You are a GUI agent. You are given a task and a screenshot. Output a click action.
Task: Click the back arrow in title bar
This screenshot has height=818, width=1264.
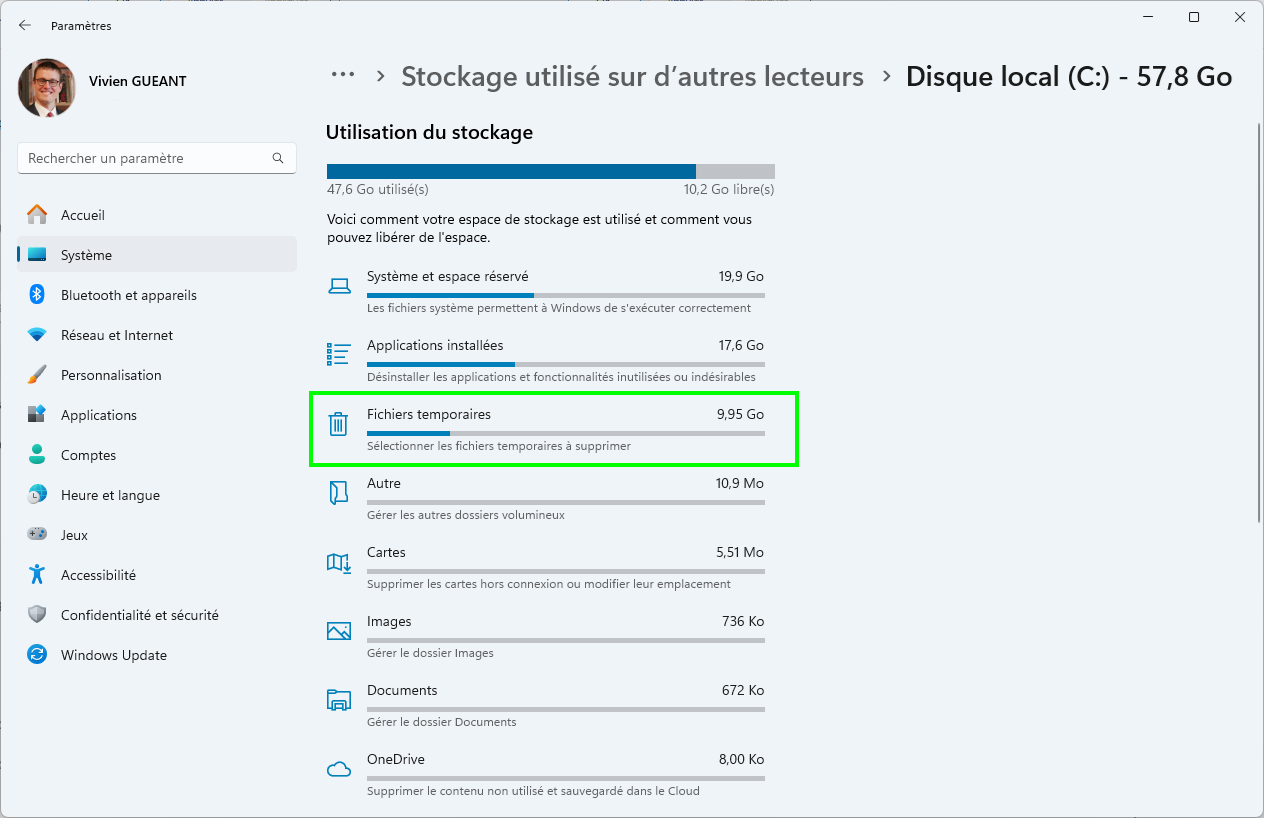[25, 26]
